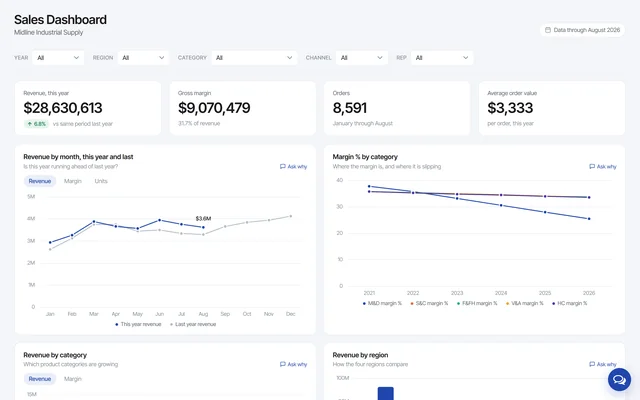Switch to Margin tab in Revenue by month chart
This screenshot has width=640, height=400.
coord(73,181)
